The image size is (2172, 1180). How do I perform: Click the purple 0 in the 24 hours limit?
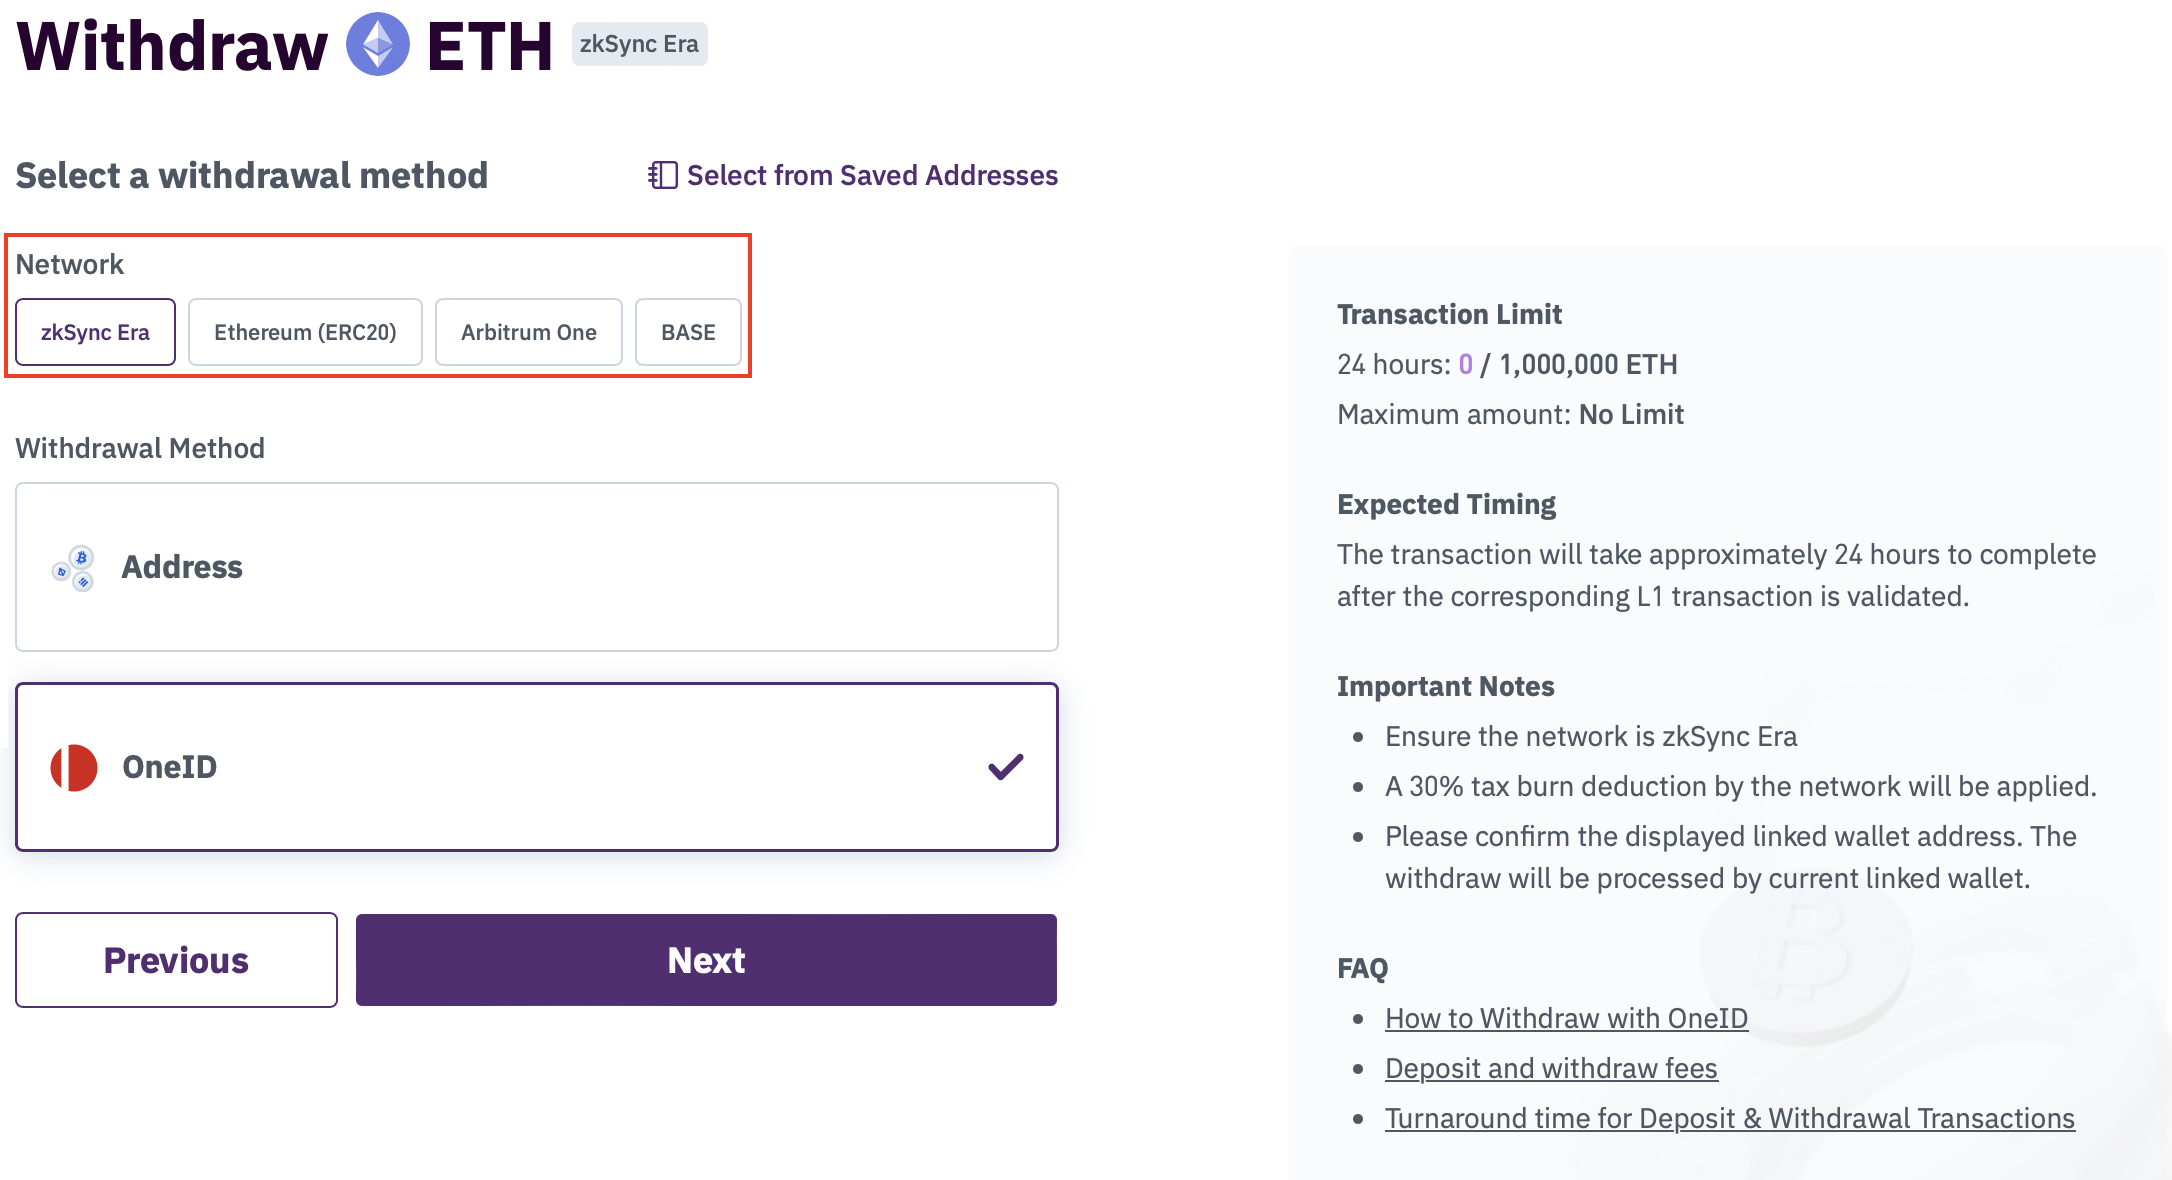[1466, 364]
